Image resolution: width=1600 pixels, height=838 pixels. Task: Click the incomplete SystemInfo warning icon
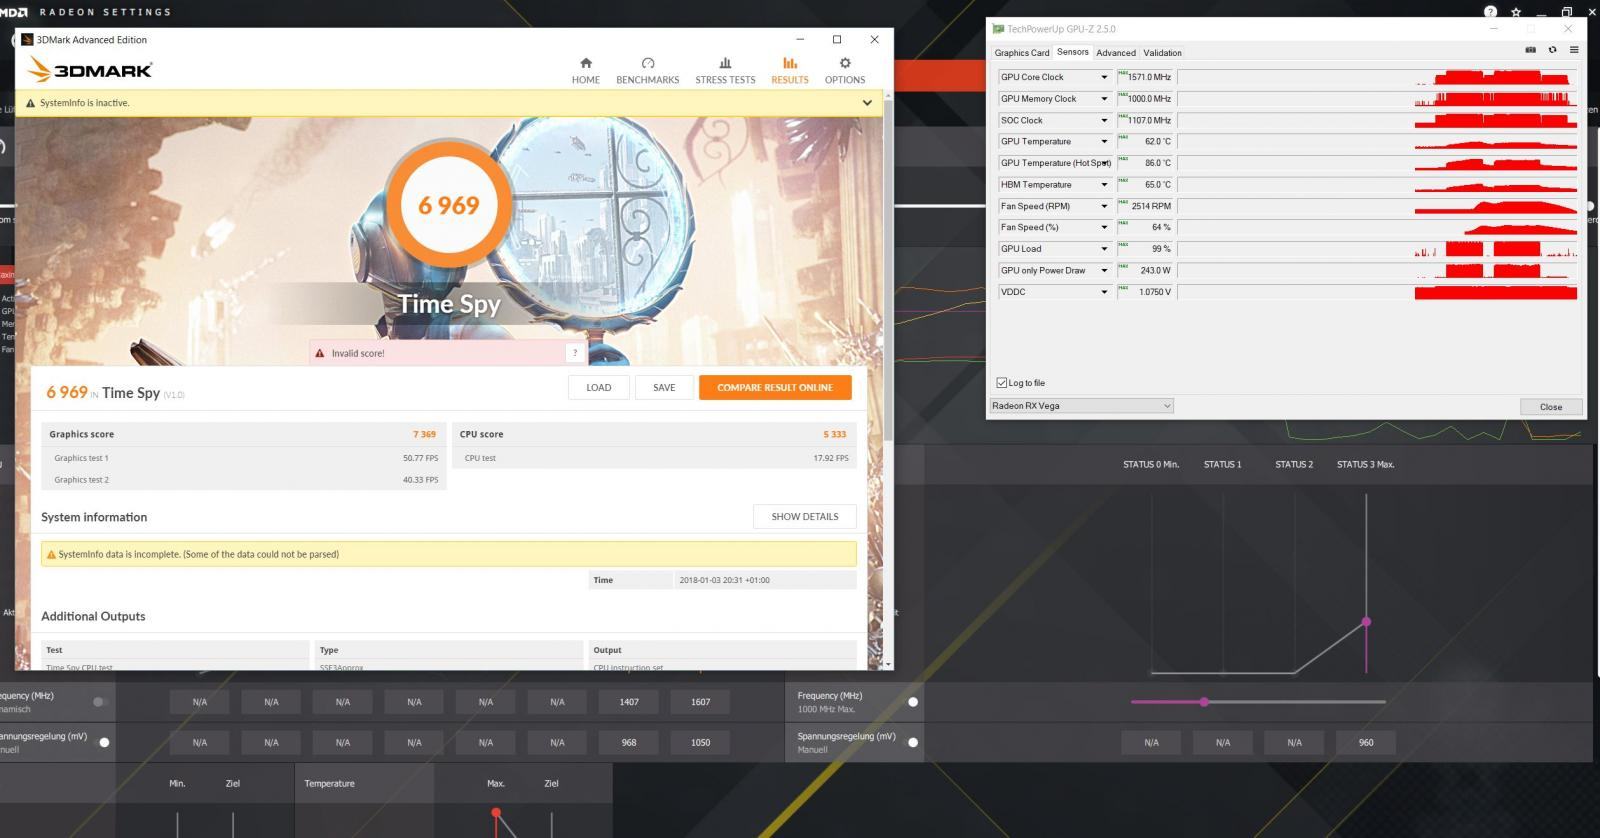point(51,554)
